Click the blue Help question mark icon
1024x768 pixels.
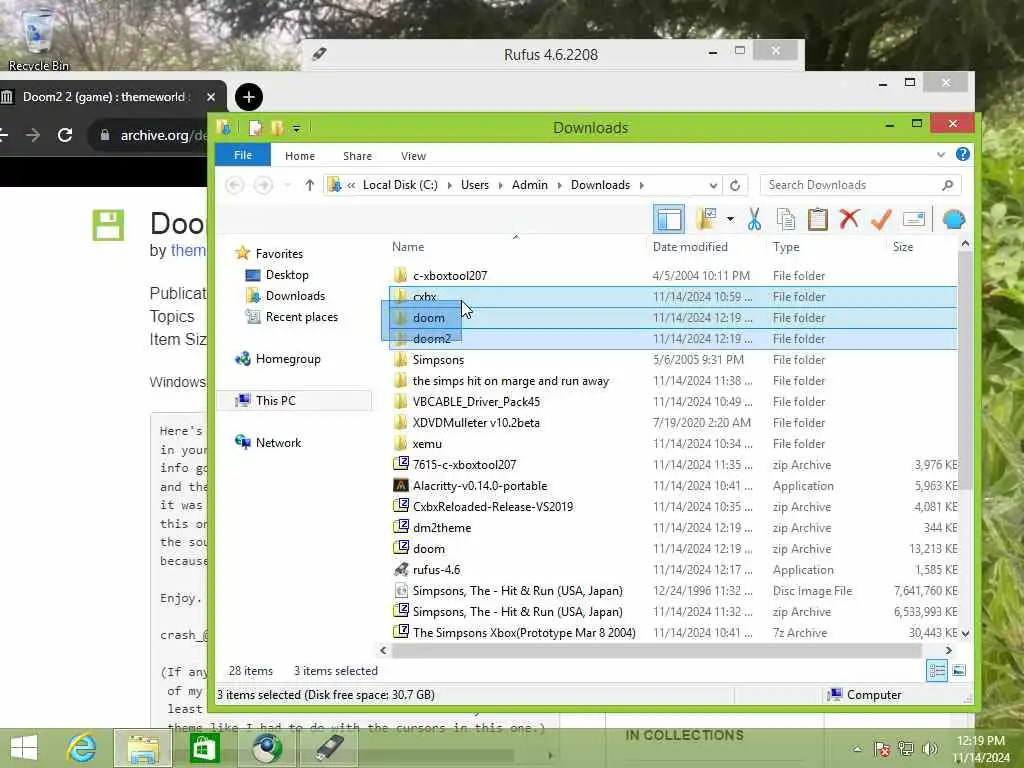click(963, 154)
